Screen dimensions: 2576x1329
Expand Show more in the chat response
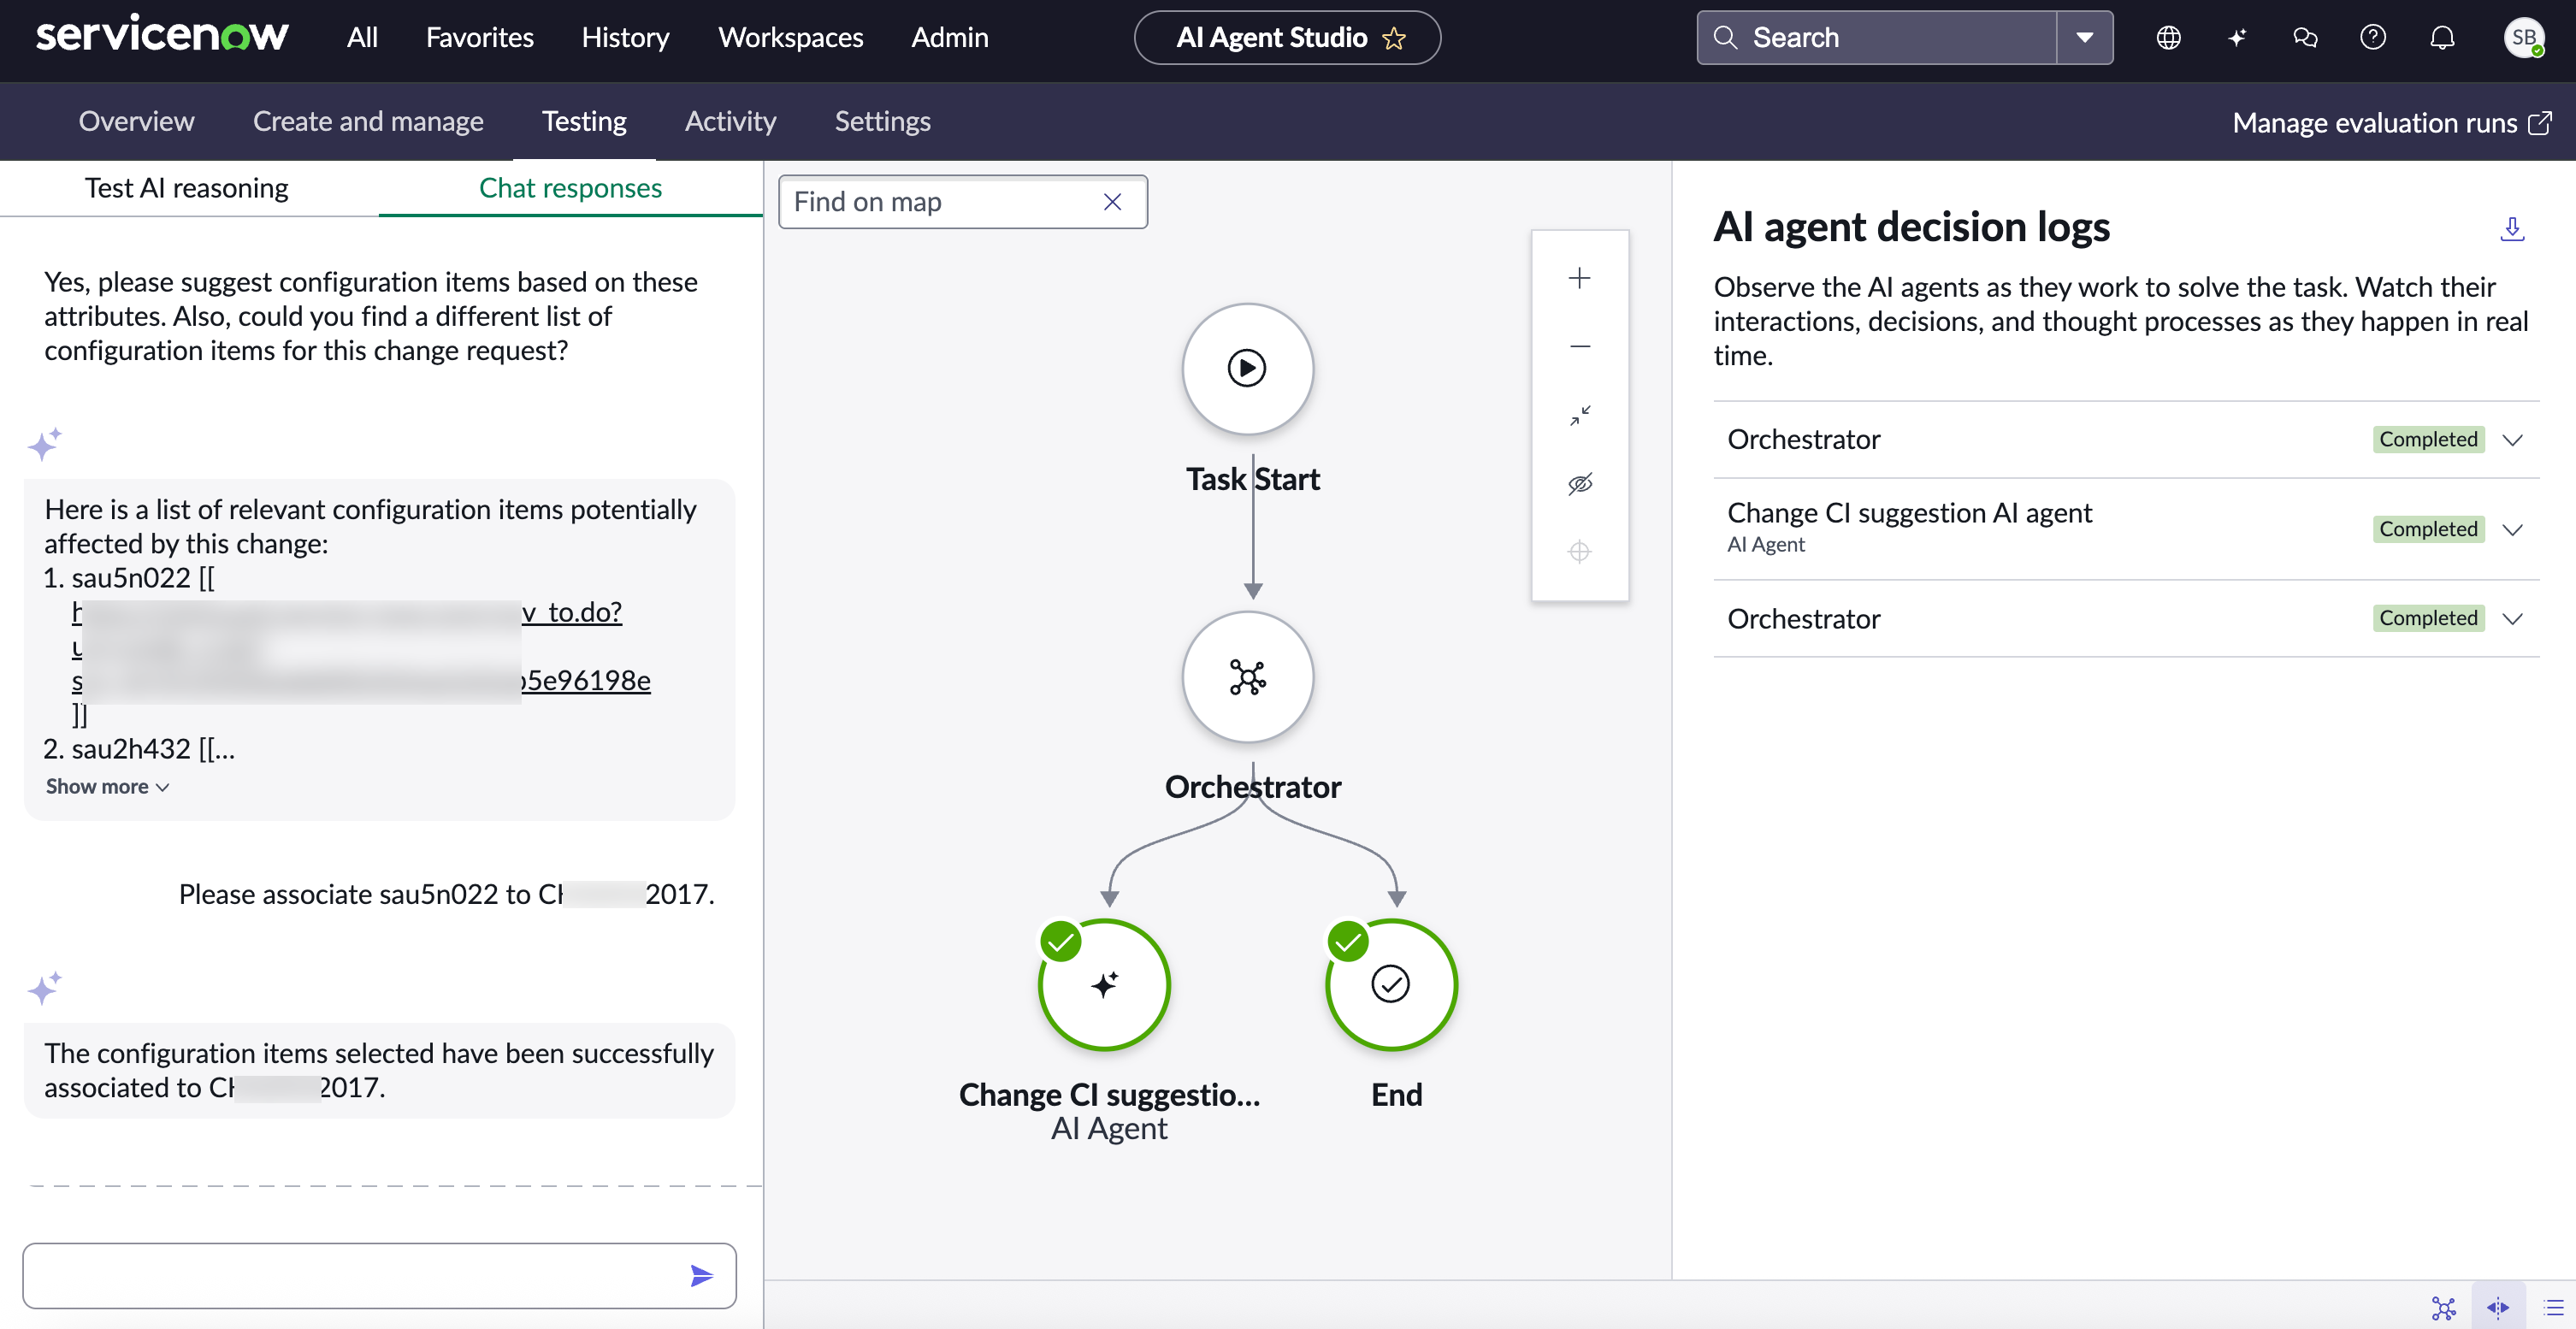[x=107, y=787]
